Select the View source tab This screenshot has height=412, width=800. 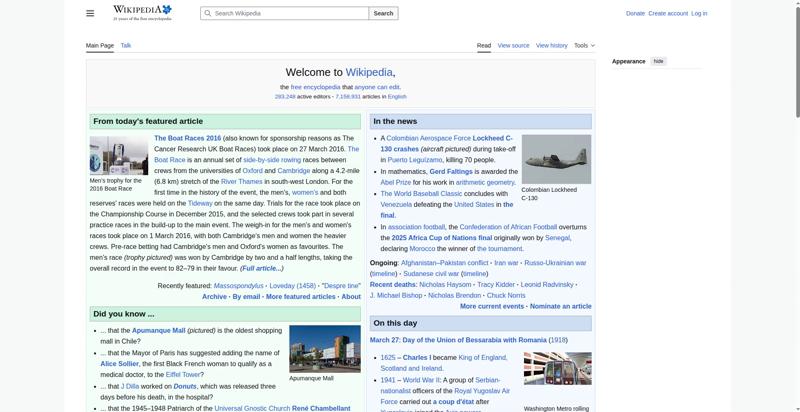(513, 45)
